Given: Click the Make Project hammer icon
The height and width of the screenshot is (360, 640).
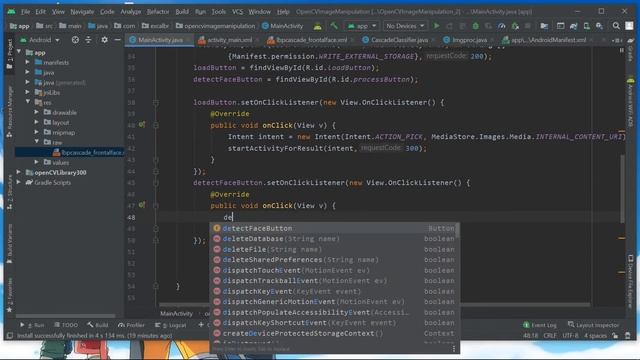Looking at the screenshot, I should 334,26.
